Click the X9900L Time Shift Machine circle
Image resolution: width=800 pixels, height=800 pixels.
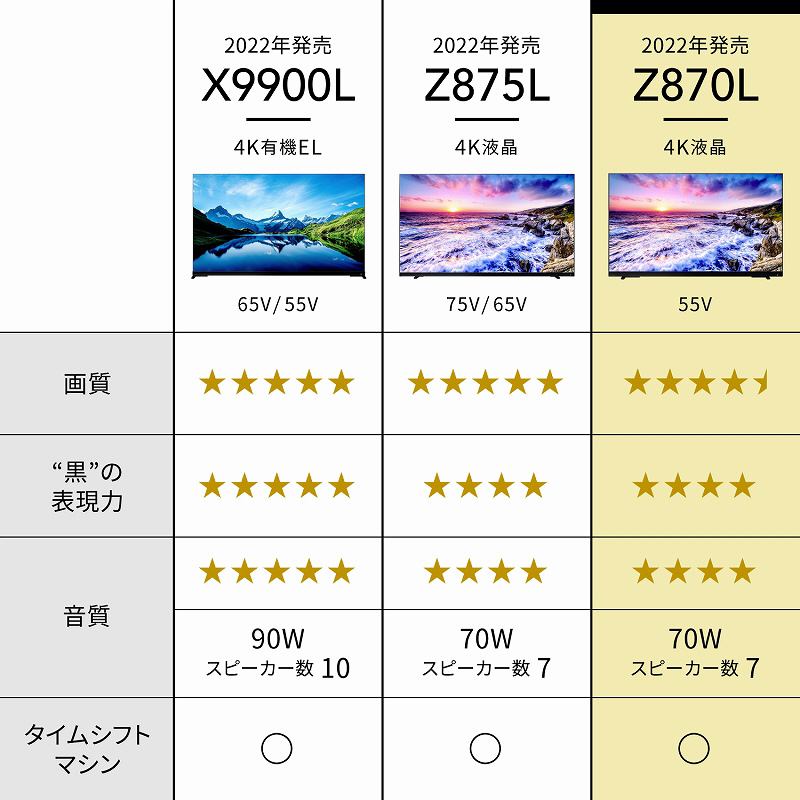point(276,747)
